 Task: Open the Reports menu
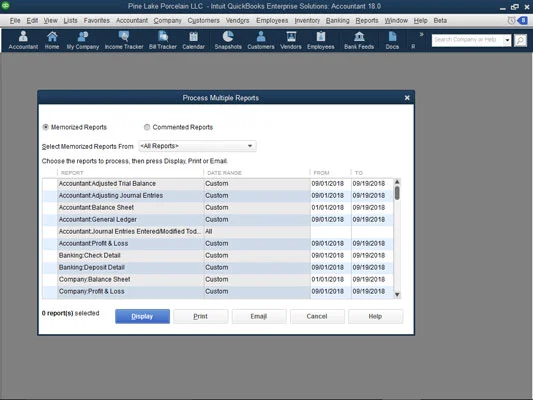click(367, 20)
